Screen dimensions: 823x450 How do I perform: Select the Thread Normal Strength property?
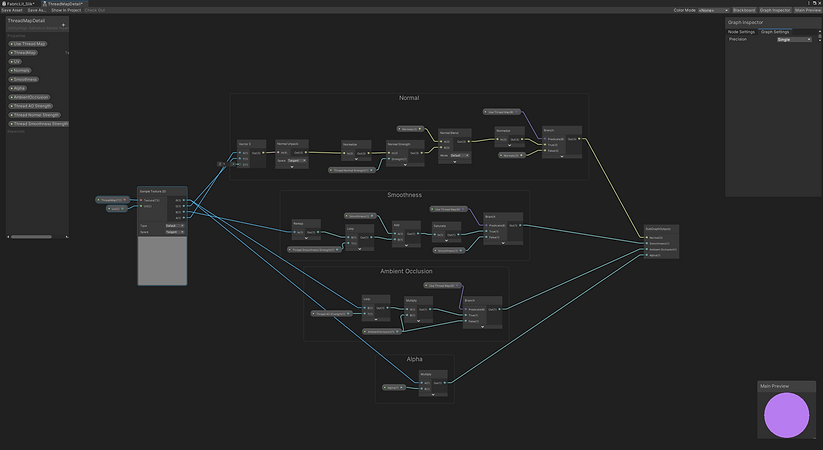tap(35, 115)
